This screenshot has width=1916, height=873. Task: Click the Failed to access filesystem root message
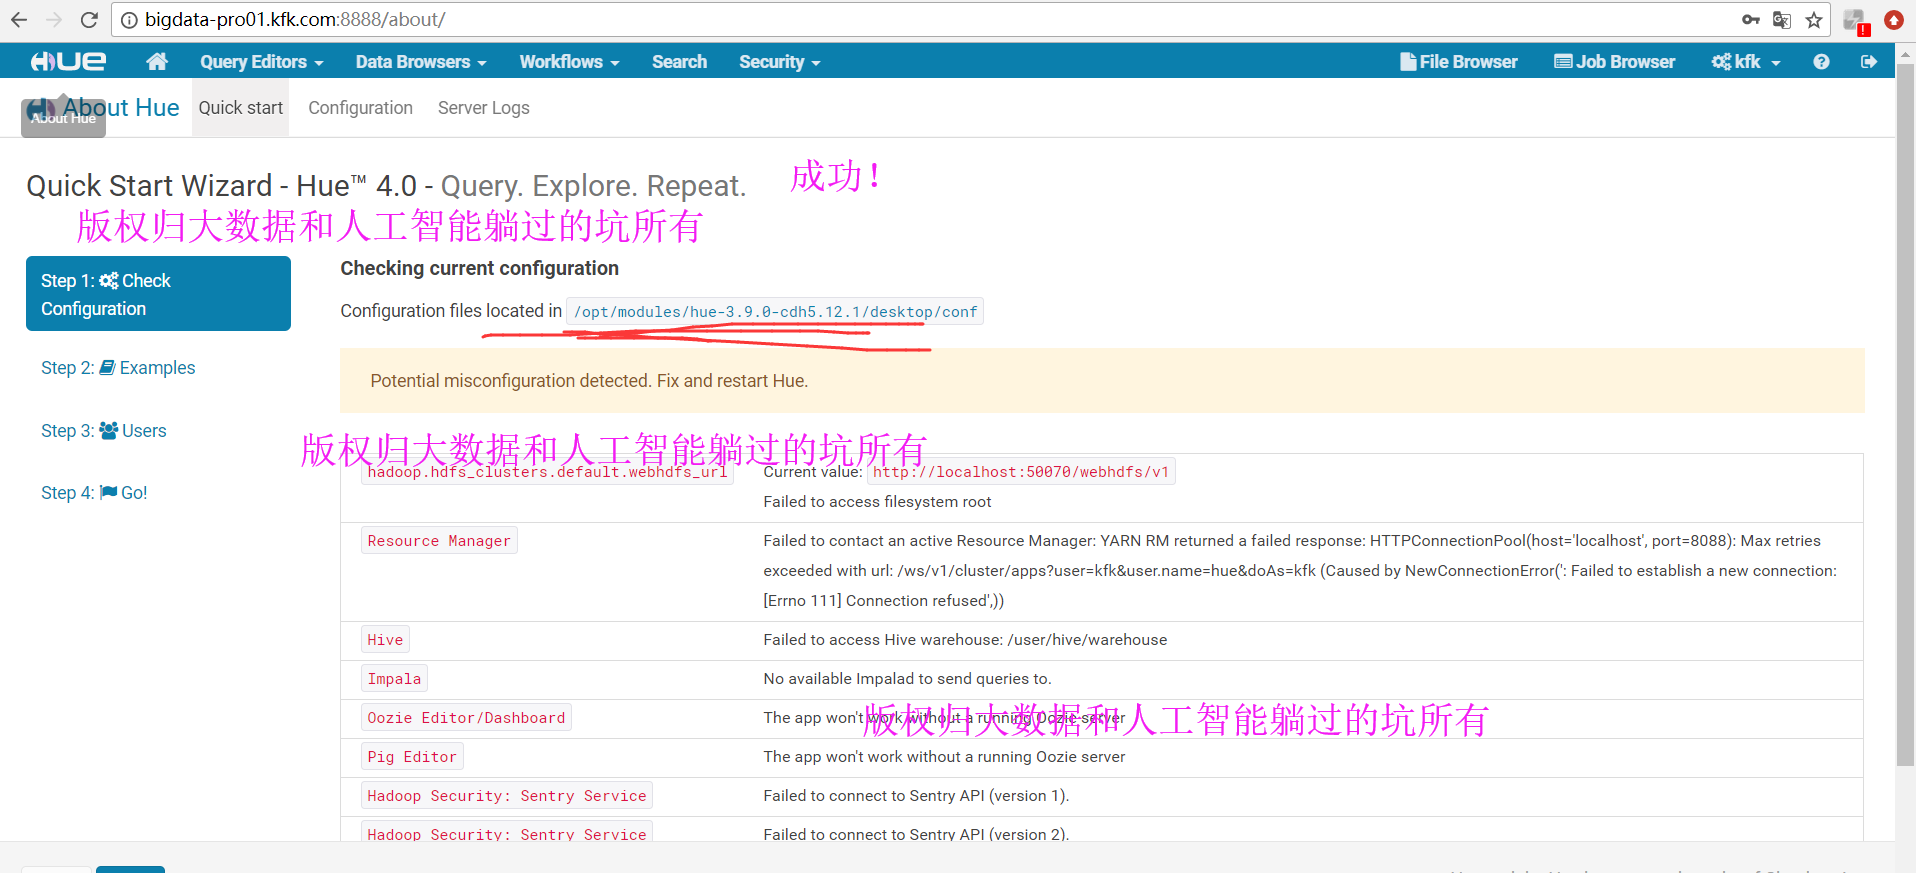[877, 502]
